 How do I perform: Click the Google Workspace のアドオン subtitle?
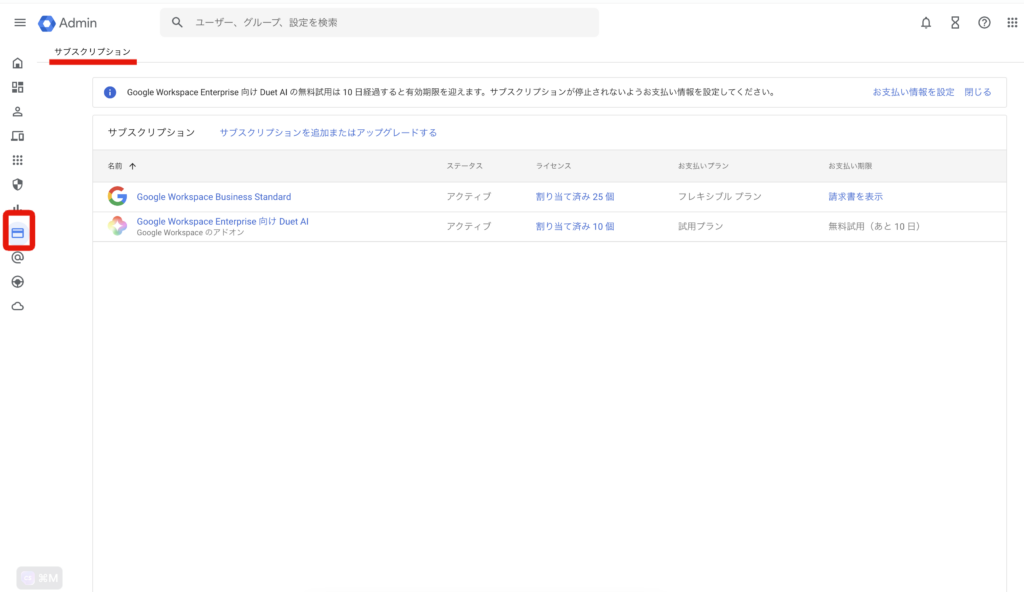point(190,233)
